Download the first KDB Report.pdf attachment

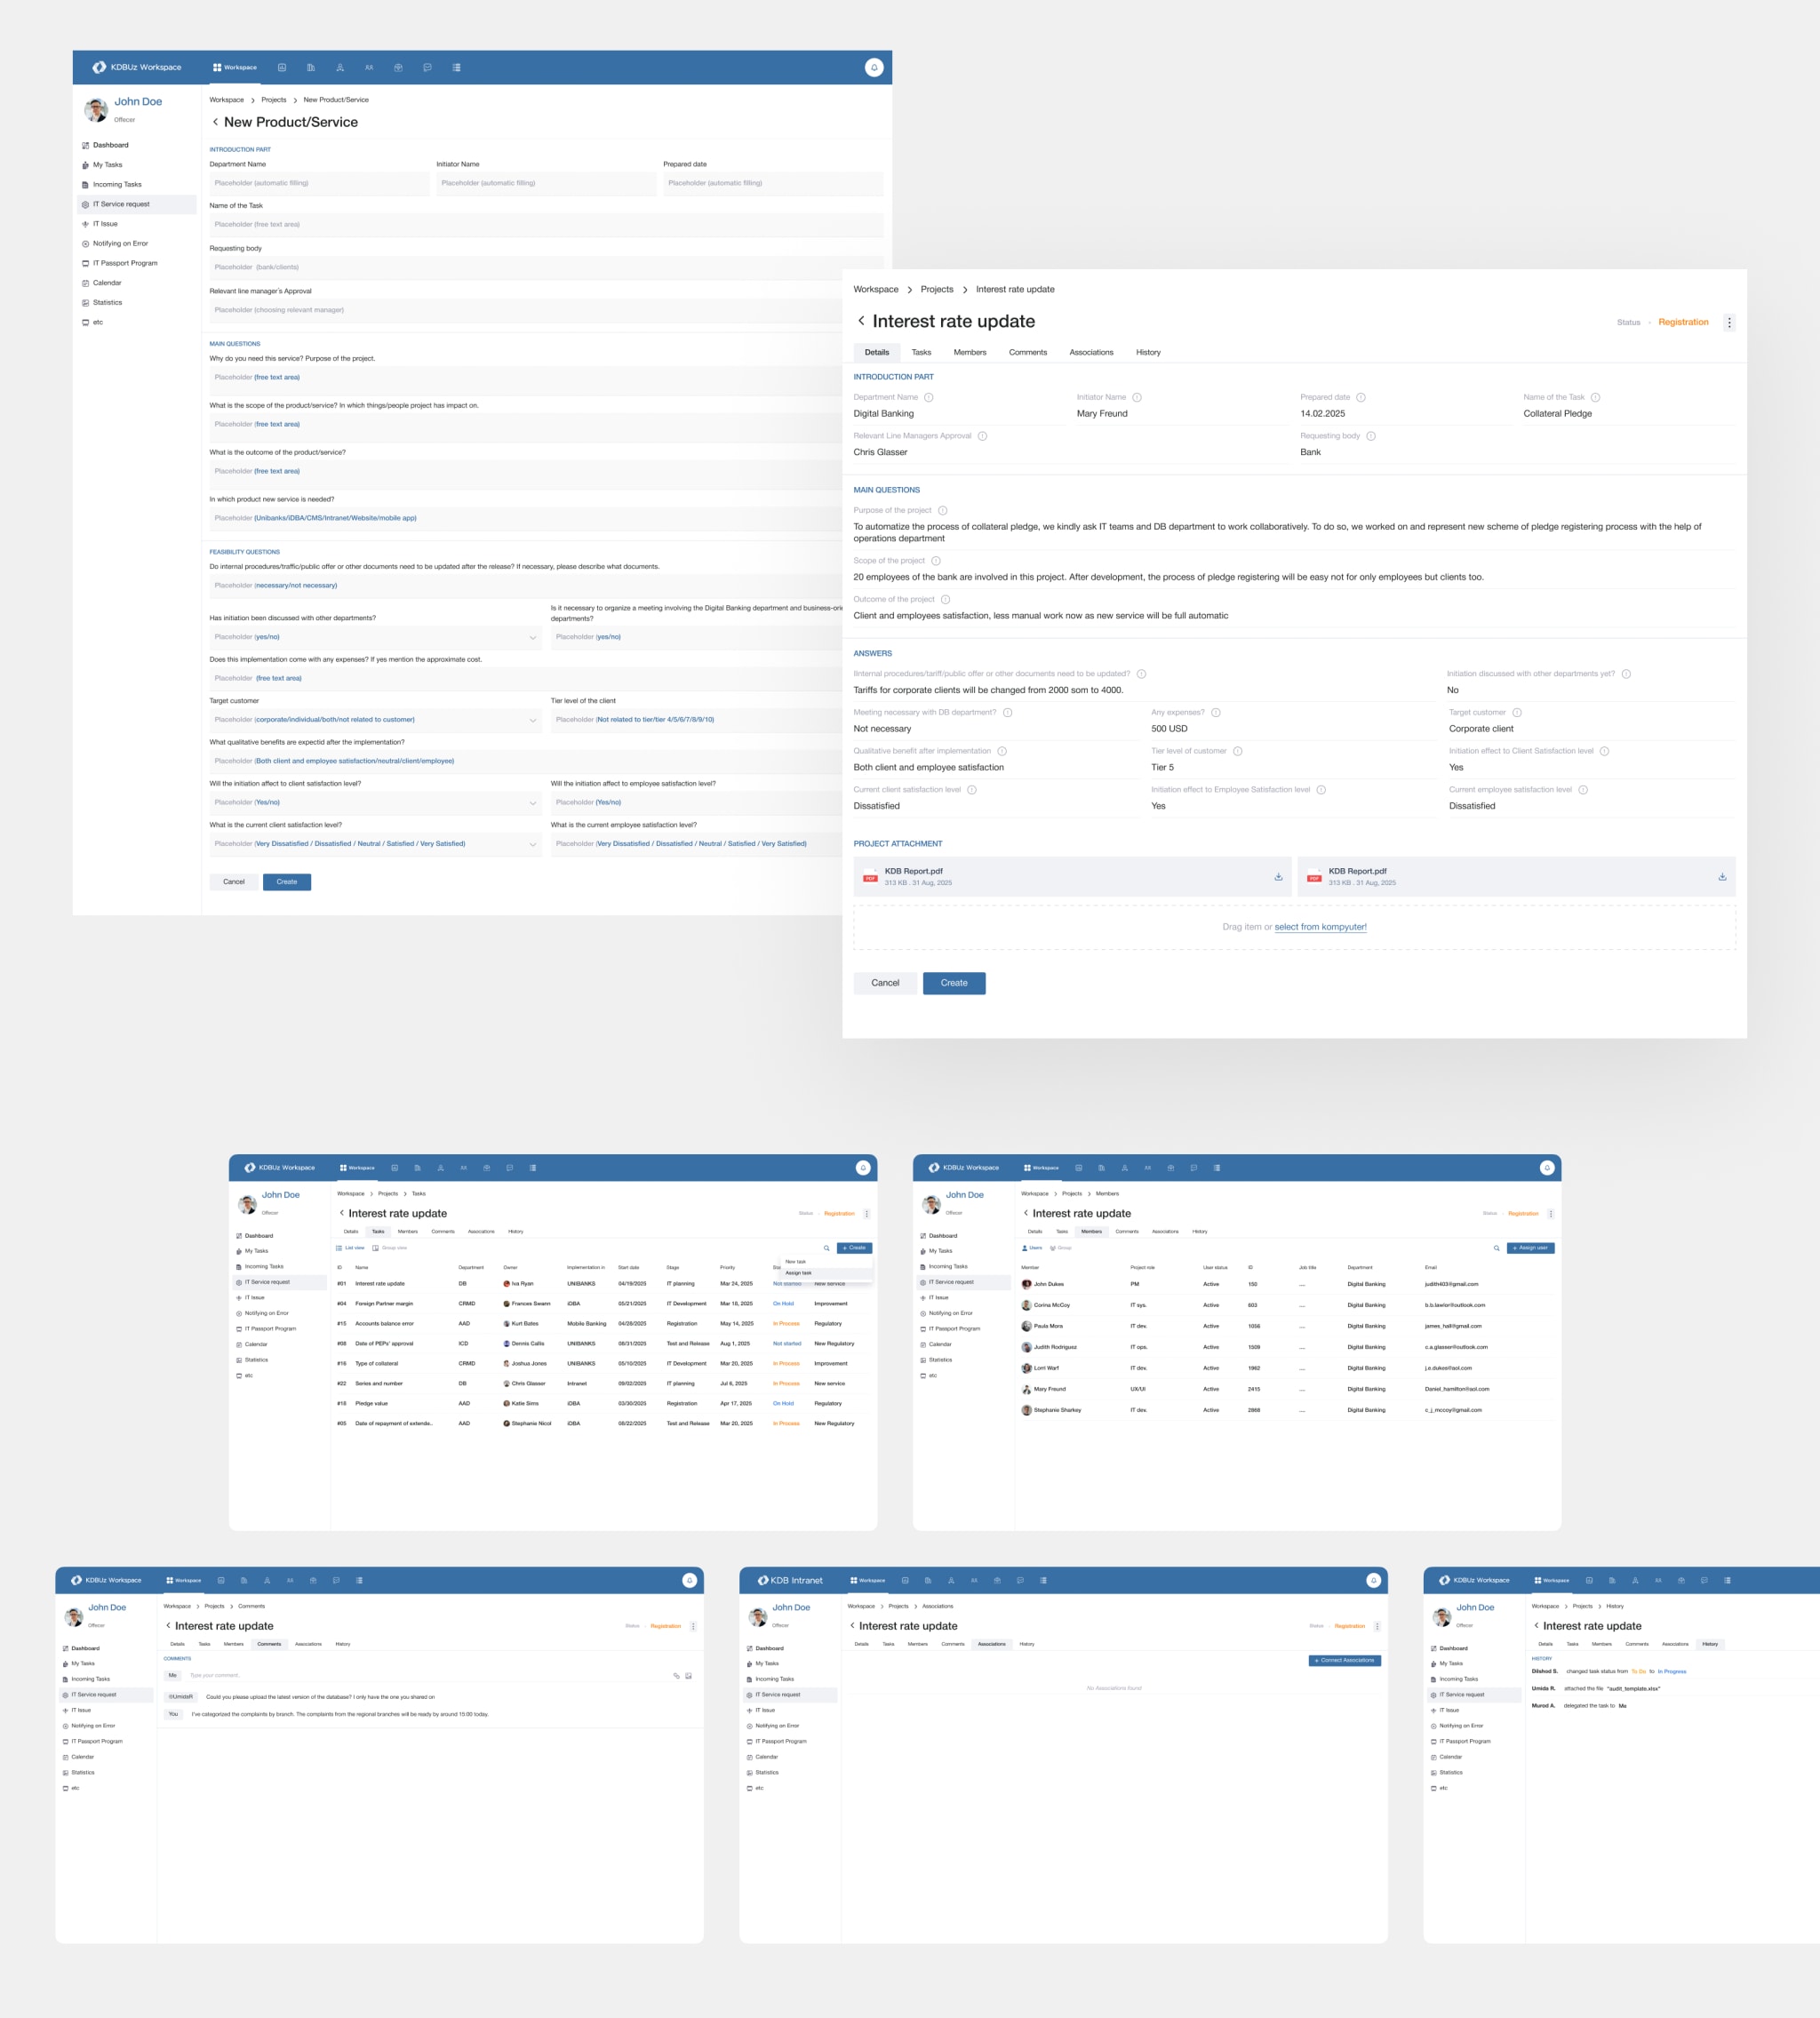[1278, 876]
